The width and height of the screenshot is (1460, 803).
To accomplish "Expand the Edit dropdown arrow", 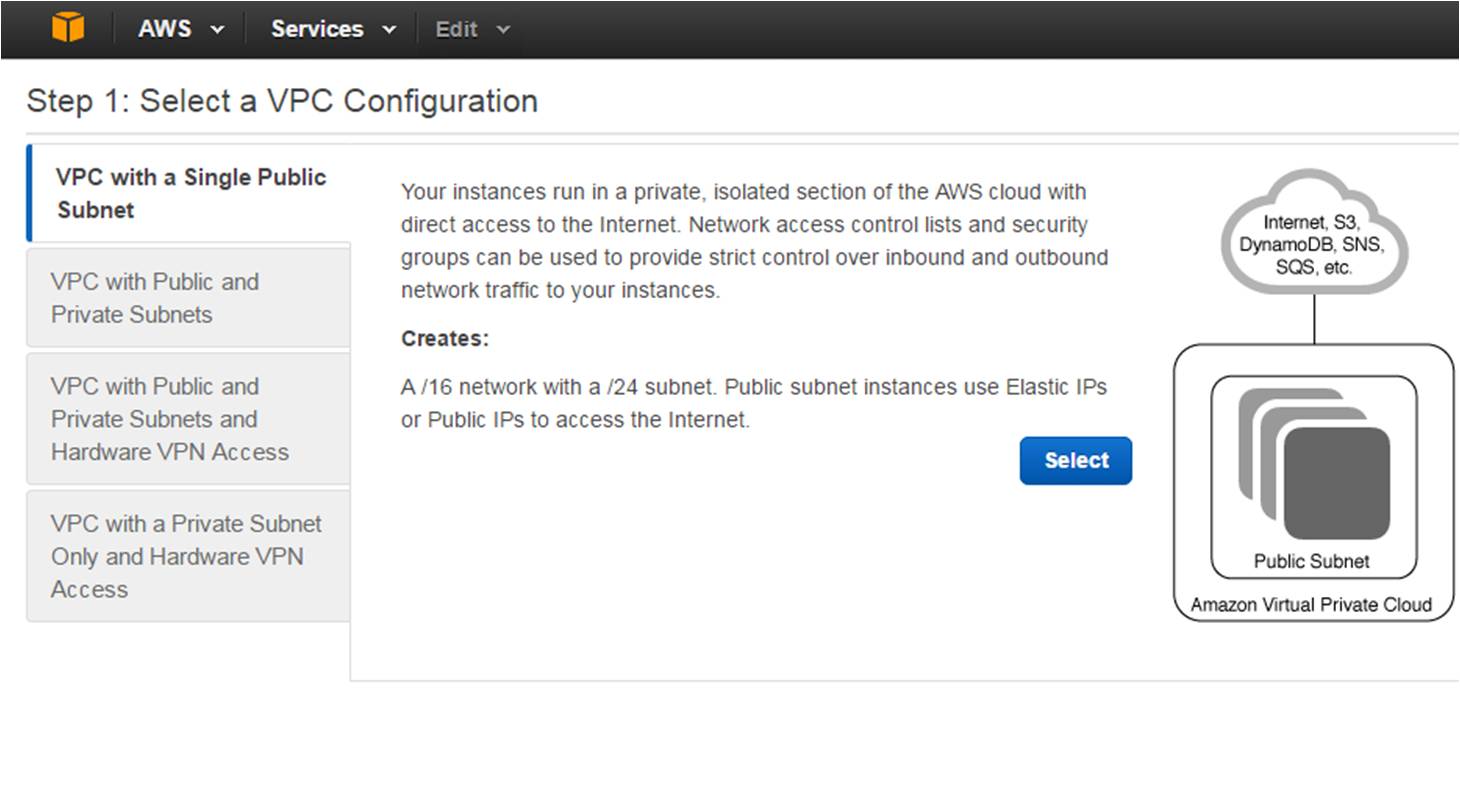I will (503, 30).
